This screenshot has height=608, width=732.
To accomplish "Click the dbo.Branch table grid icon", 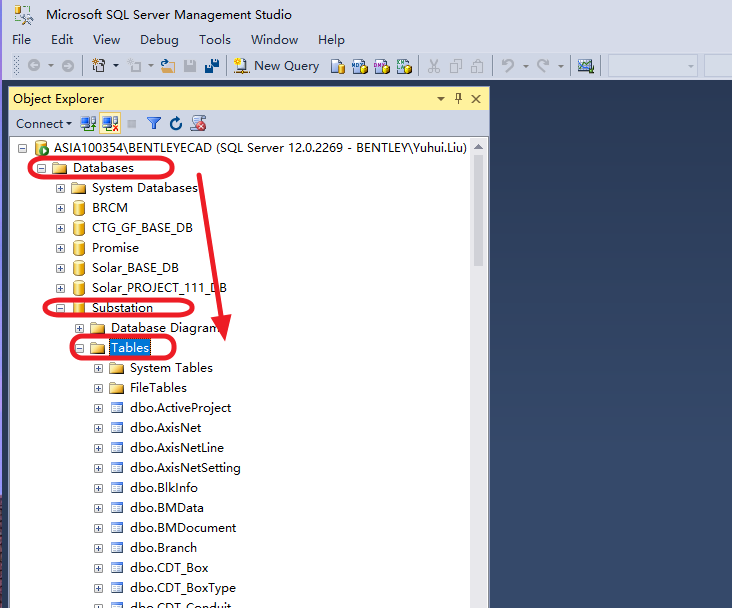I will pos(117,548).
